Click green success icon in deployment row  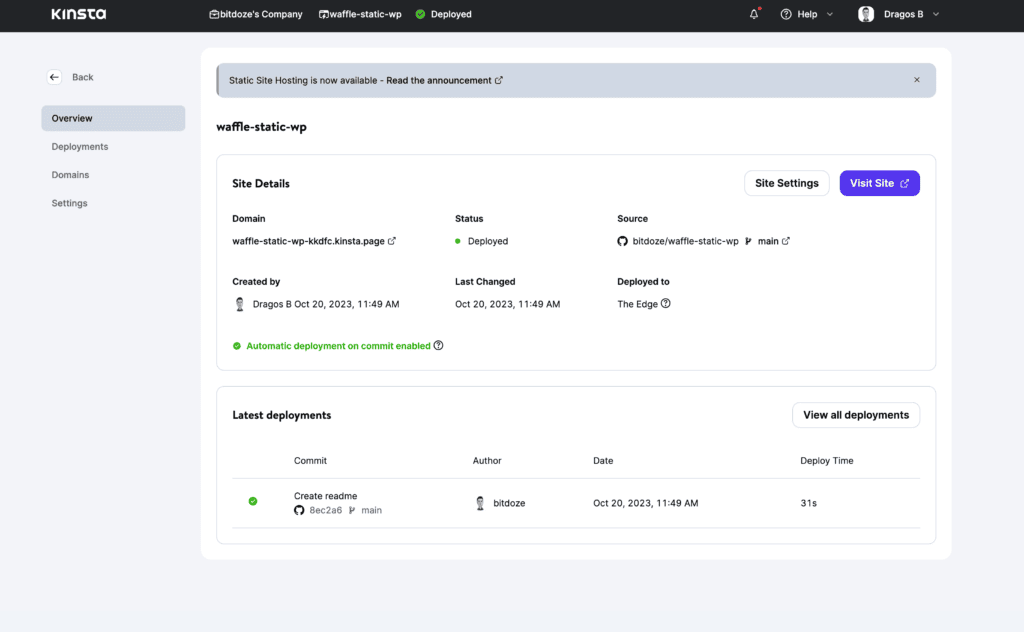[253, 501]
